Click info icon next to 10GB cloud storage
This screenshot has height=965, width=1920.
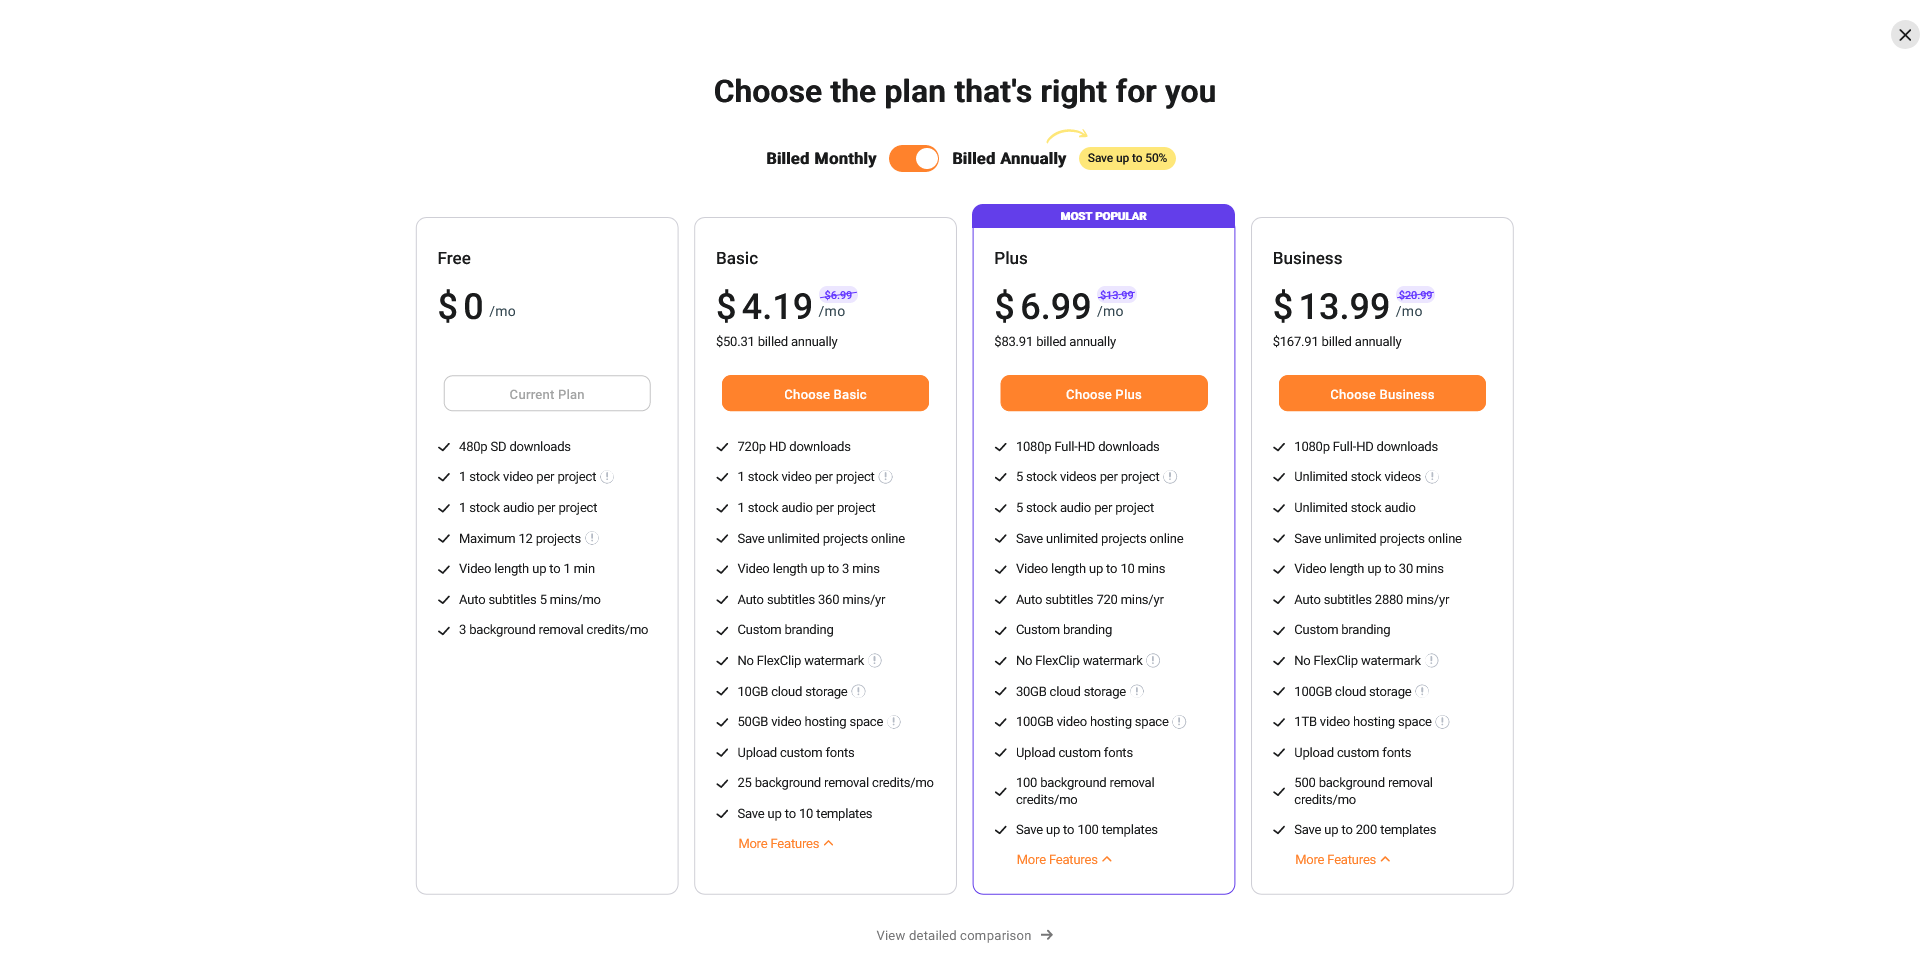(859, 691)
